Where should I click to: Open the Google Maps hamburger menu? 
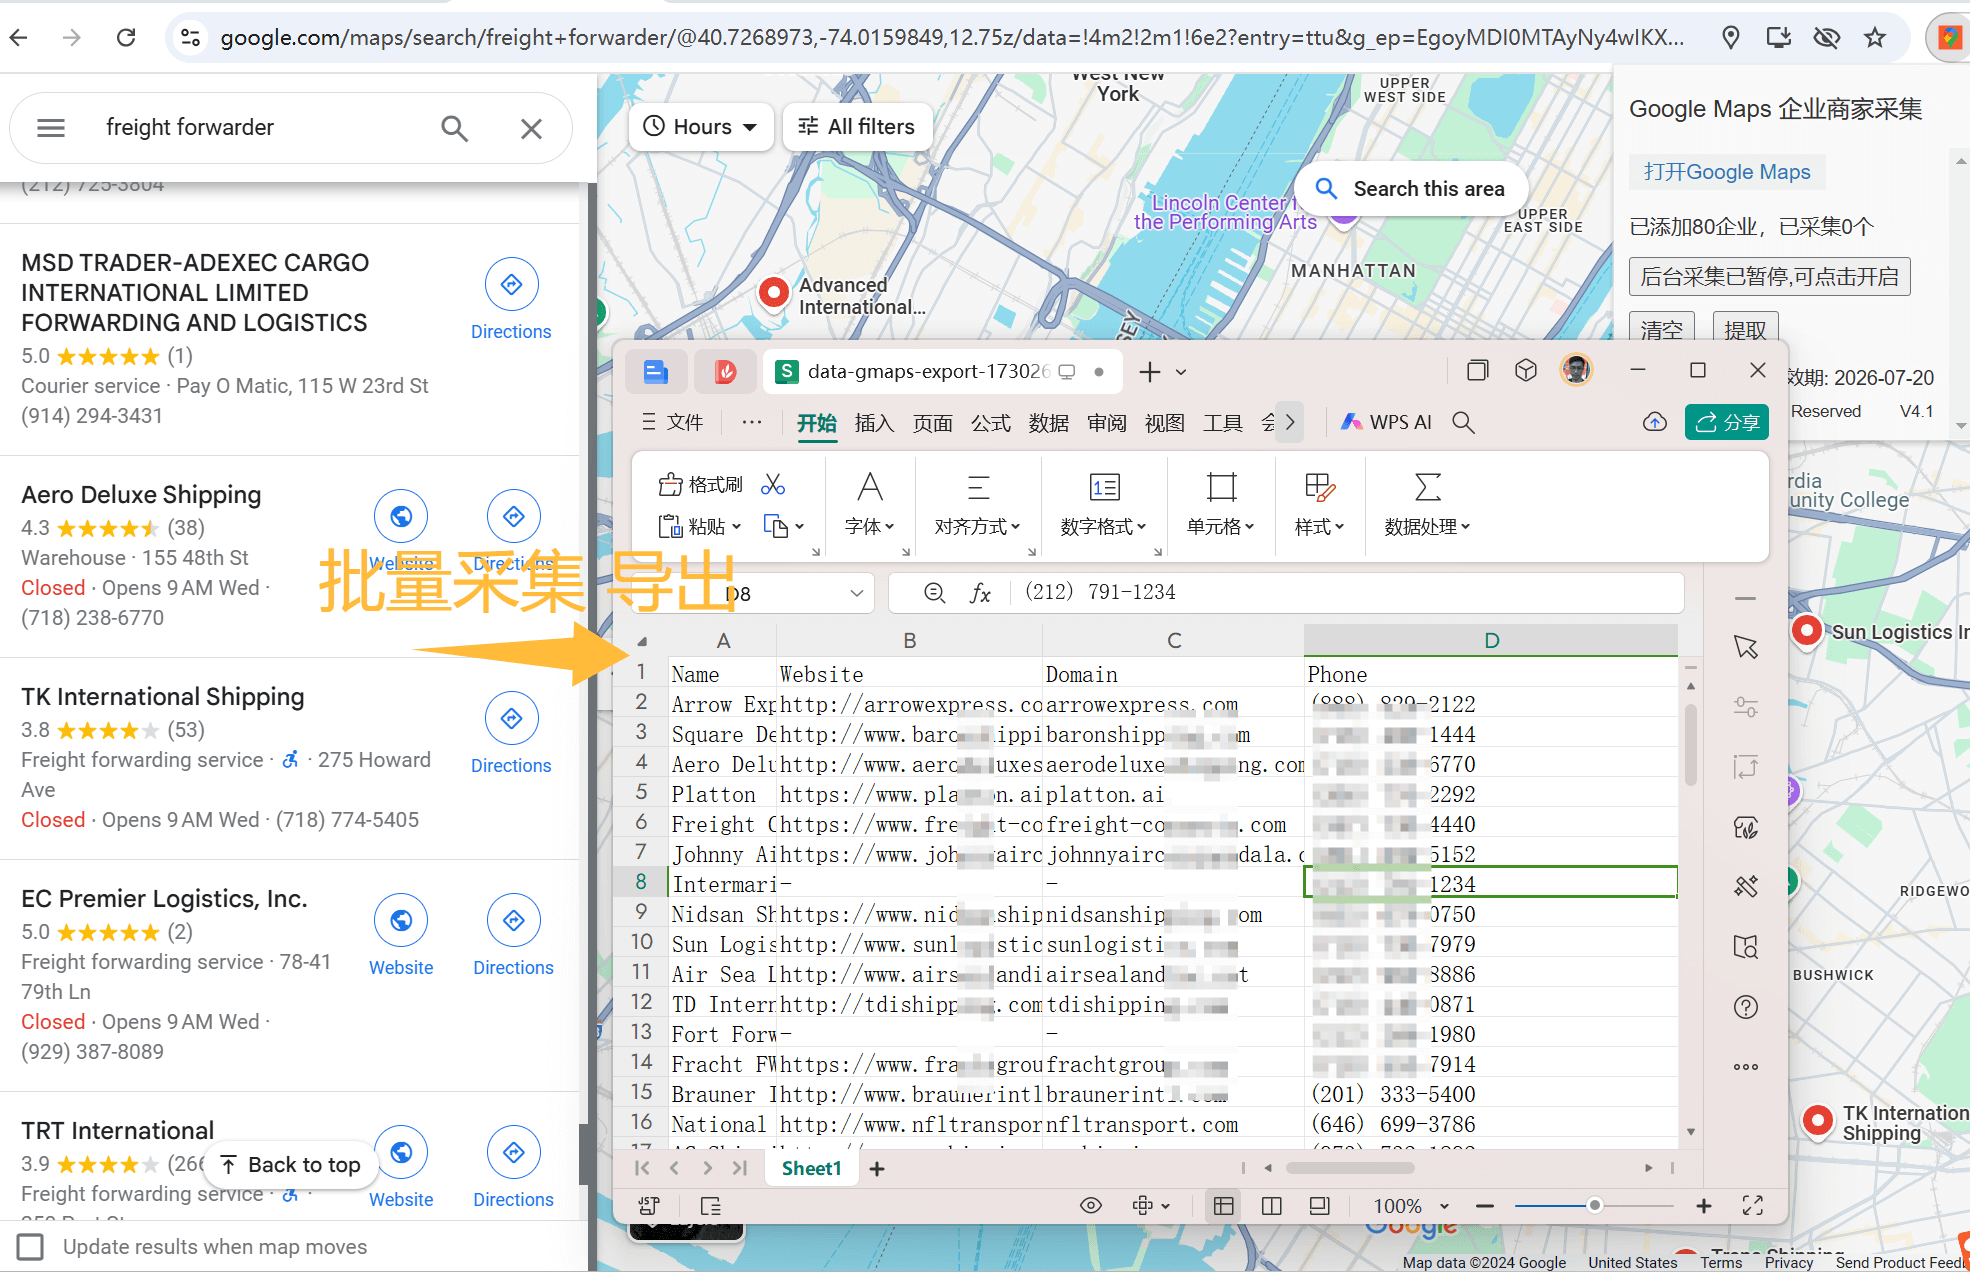click(51, 128)
